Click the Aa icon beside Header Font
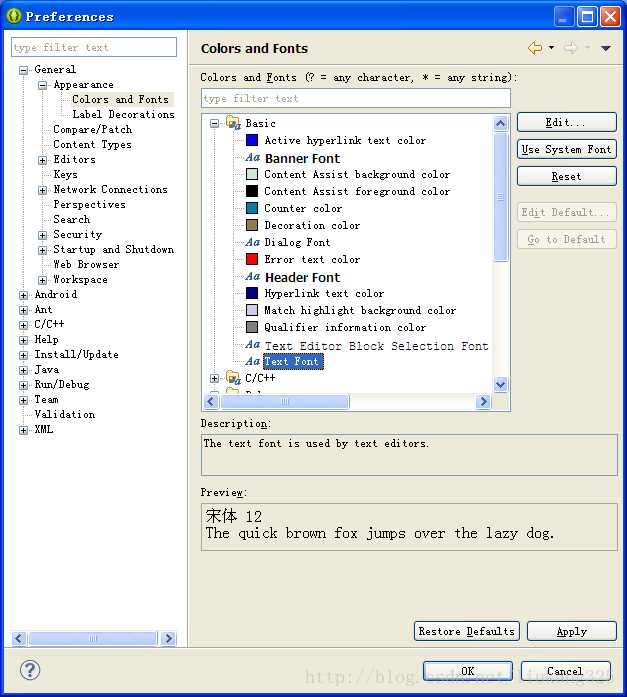 (252, 276)
